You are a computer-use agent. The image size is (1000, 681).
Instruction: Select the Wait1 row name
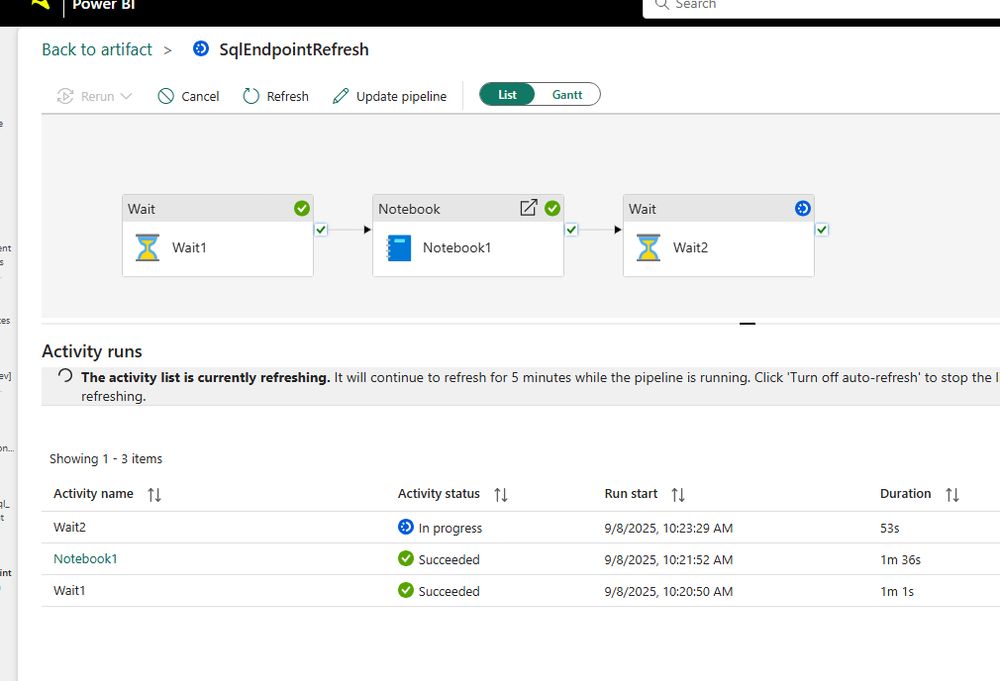pos(70,590)
